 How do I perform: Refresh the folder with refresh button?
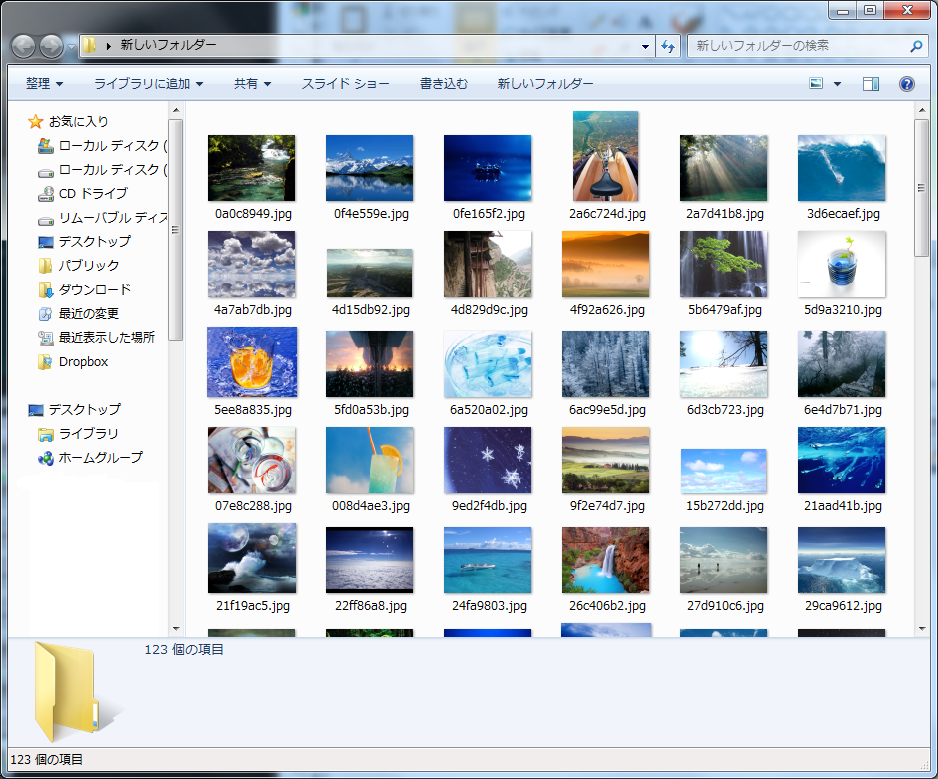click(668, 46)
